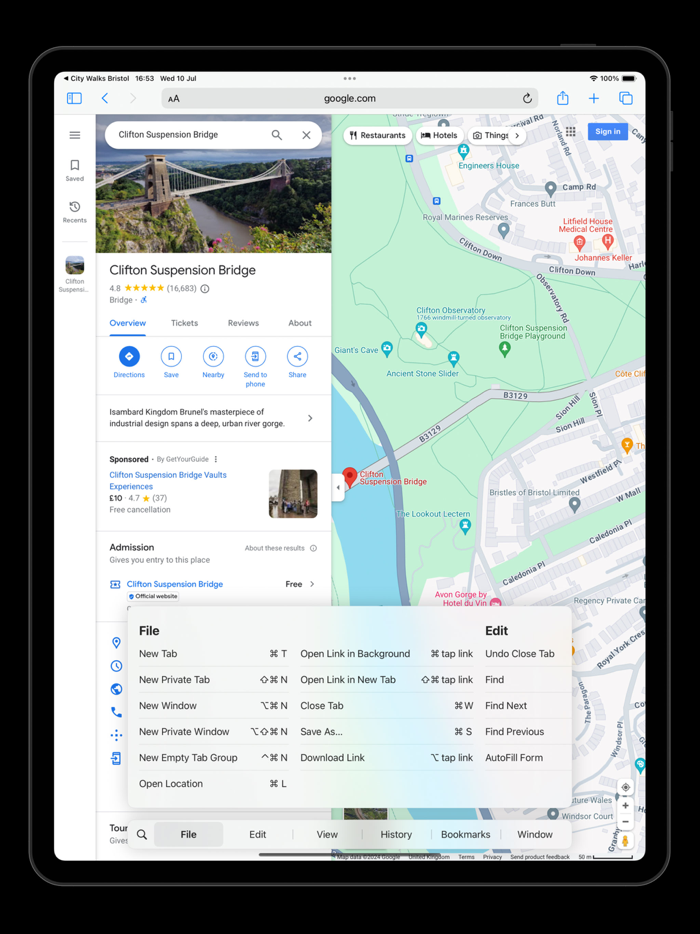Choose Save As… in the File menu

click(x=387, y=731)
